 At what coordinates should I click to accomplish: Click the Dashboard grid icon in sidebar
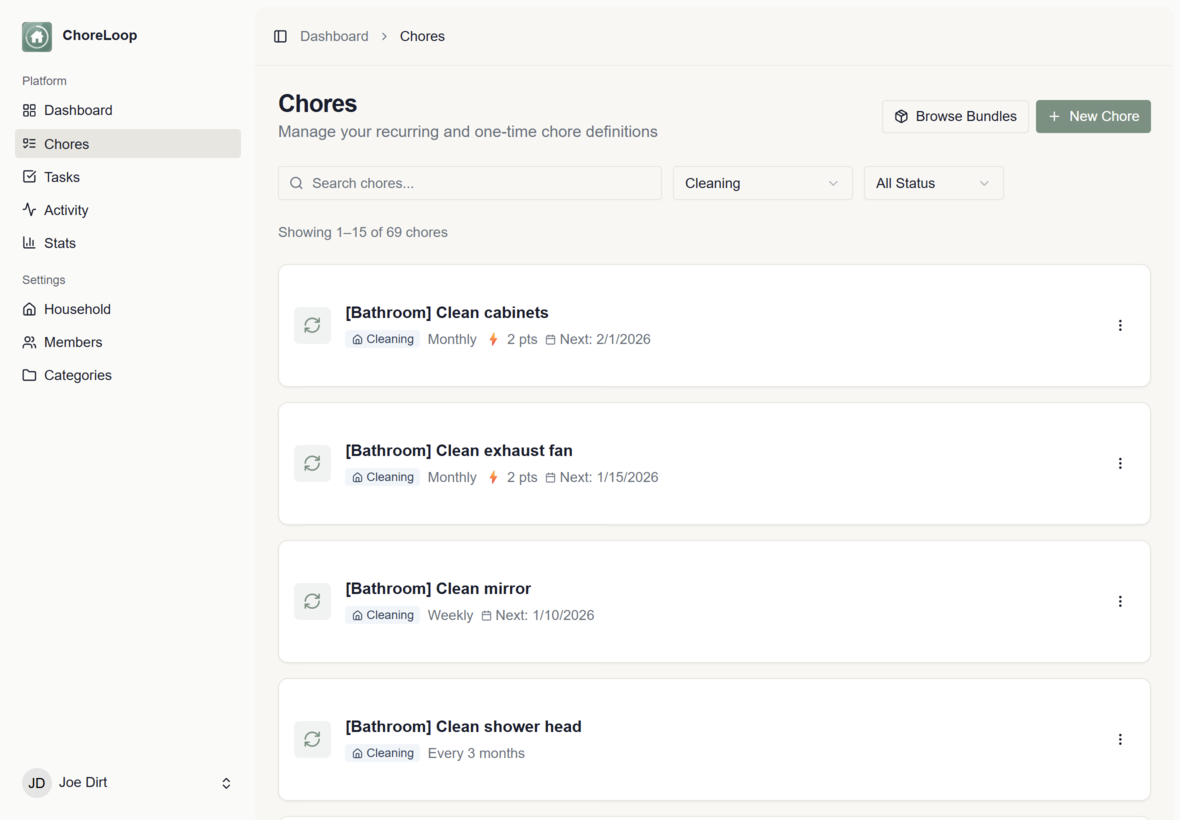pyautogui.click(x=29, y=111)
